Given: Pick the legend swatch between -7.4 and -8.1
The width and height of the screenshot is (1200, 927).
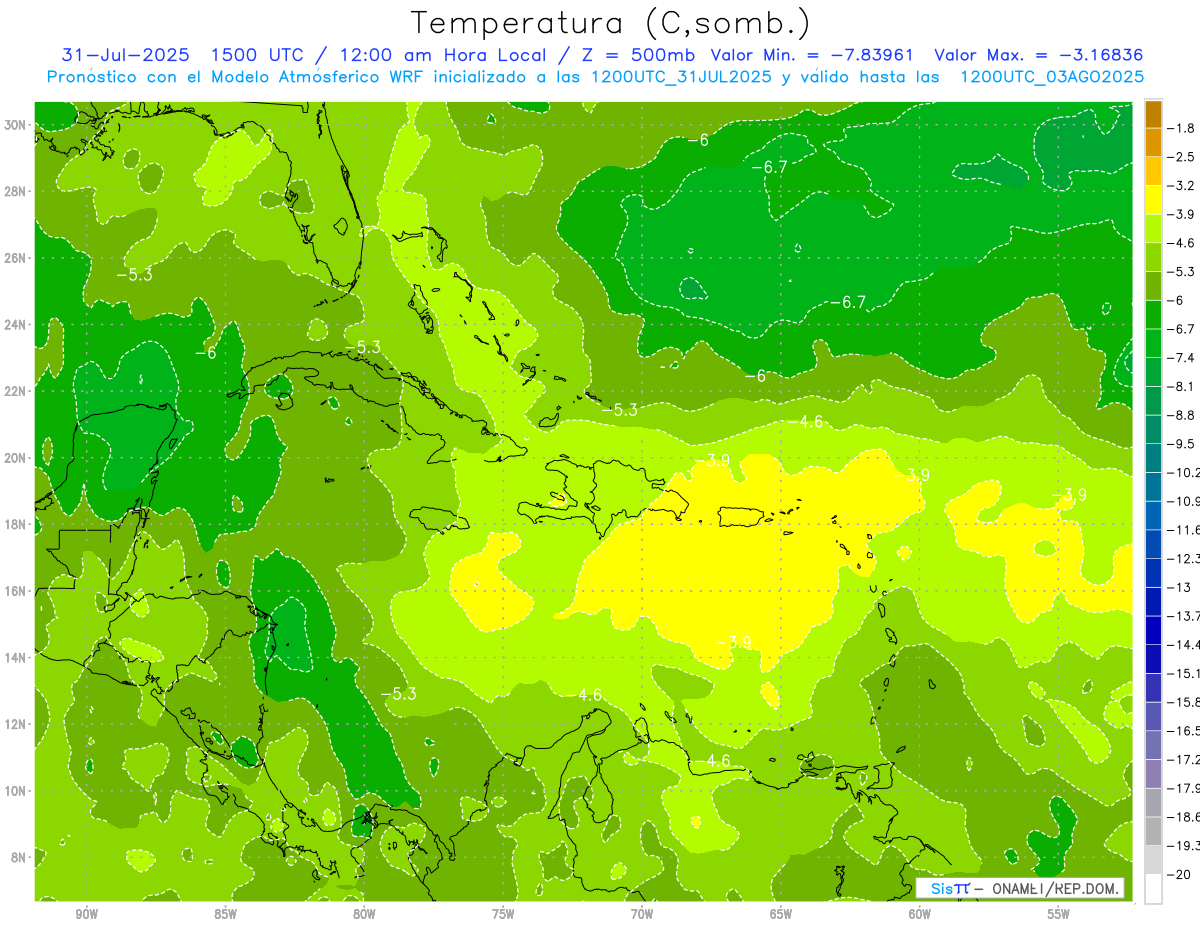Looking at the screenshot, I should coord(1153,372).
